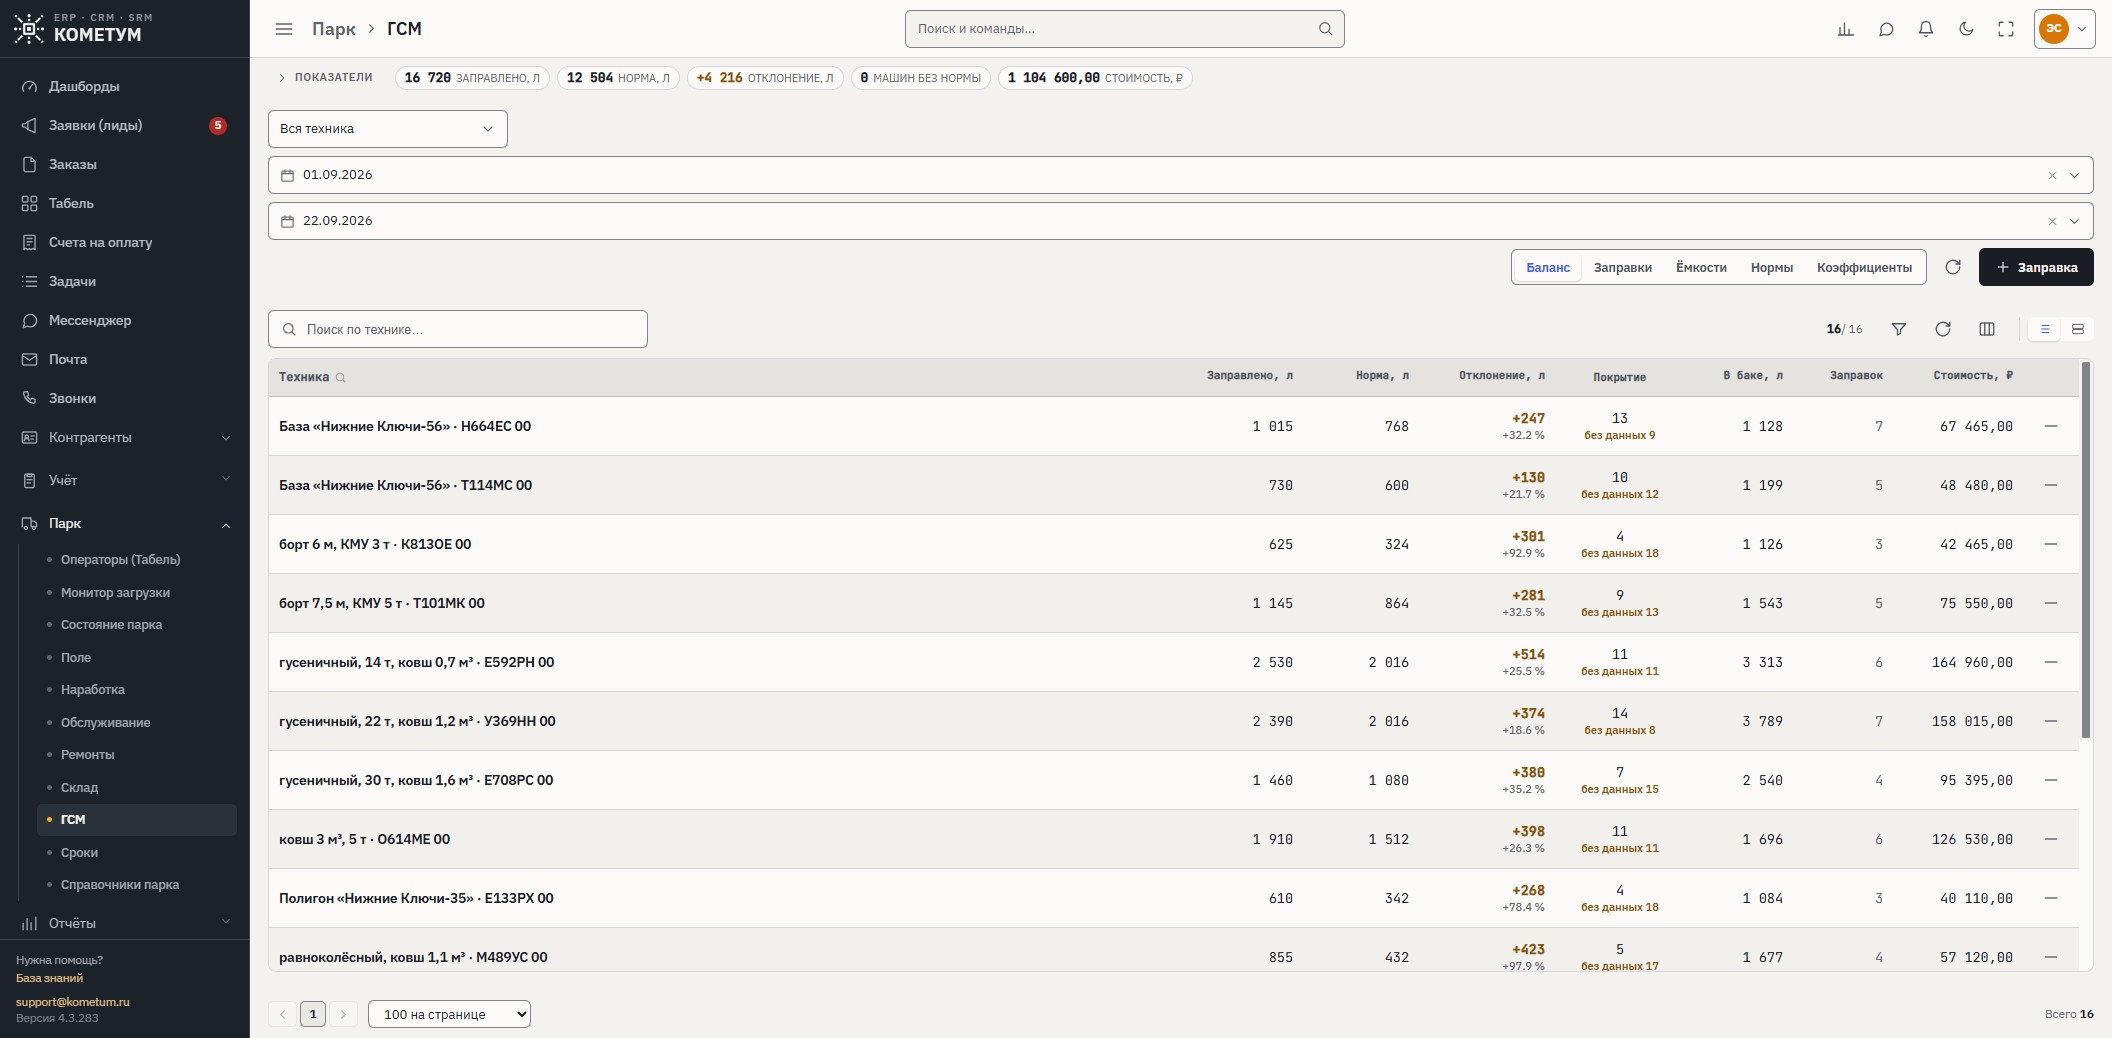Collapse the Парк sidebar section
2112x1038 pixels.
125,523
